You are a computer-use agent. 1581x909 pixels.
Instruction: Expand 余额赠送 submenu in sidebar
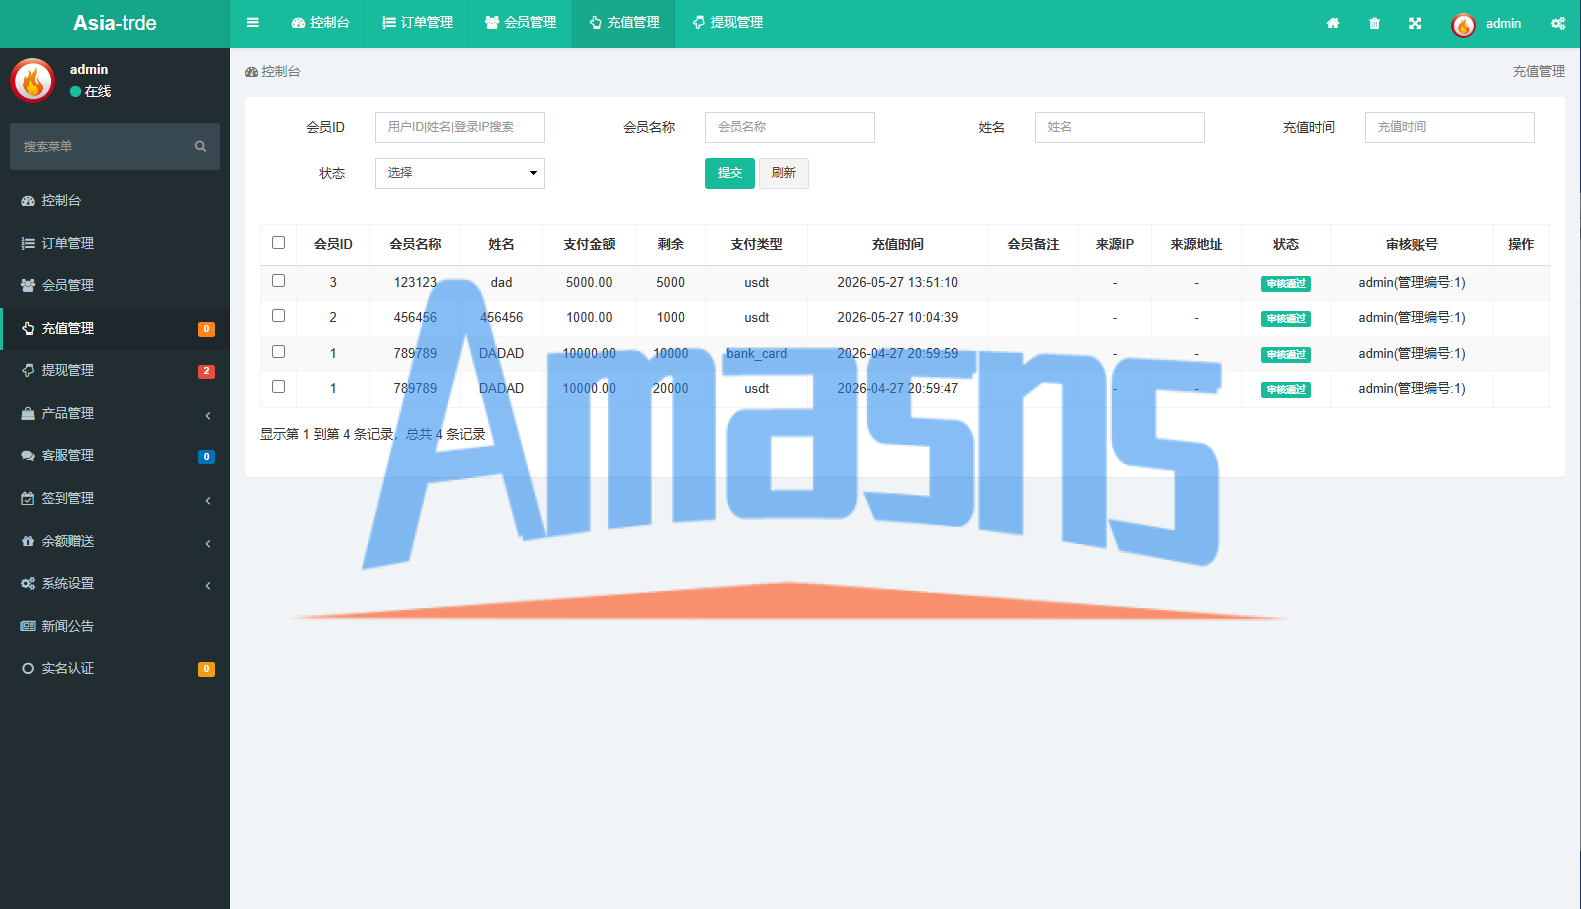pyautogui.click(x=115, y=541)
